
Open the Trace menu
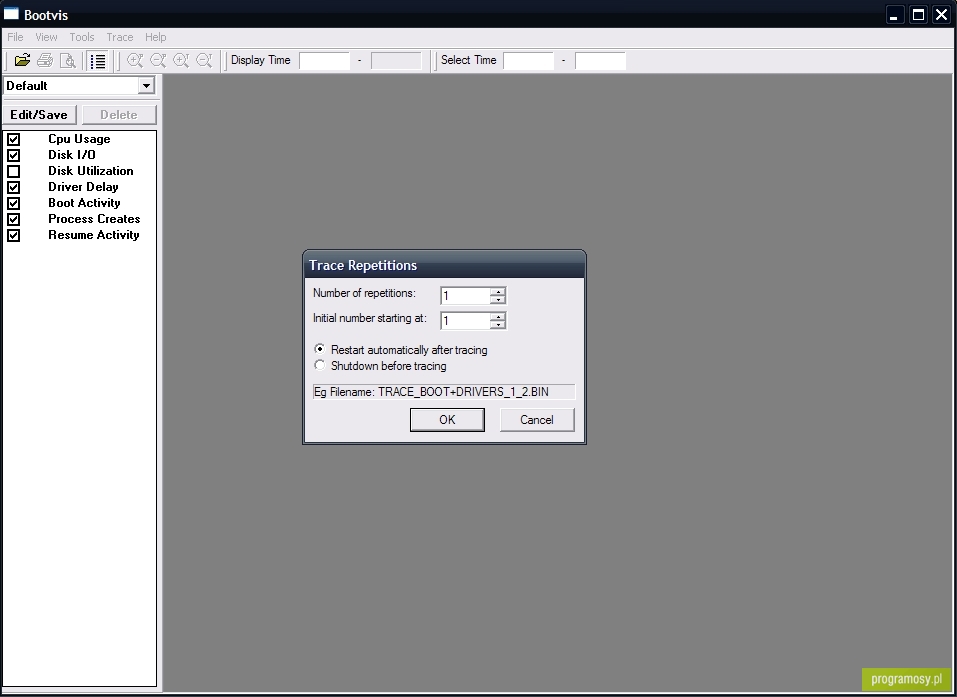point(120,37)
